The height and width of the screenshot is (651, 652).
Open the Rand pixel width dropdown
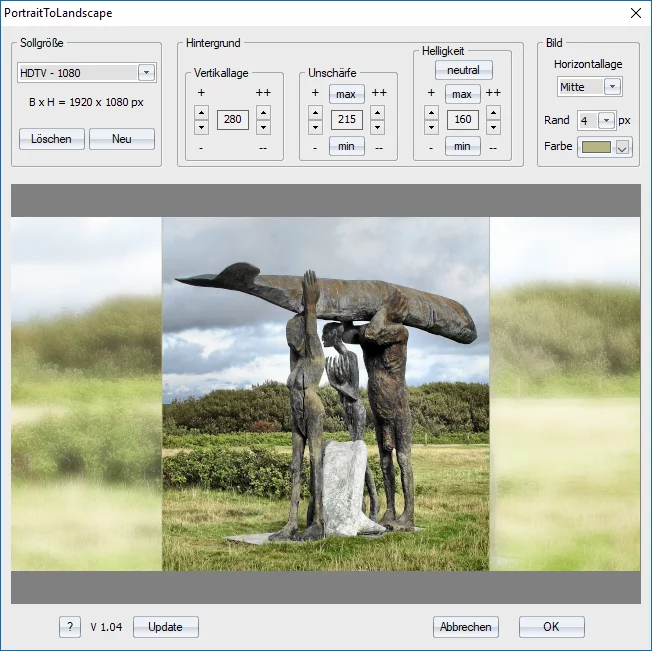tap(606, 120)
